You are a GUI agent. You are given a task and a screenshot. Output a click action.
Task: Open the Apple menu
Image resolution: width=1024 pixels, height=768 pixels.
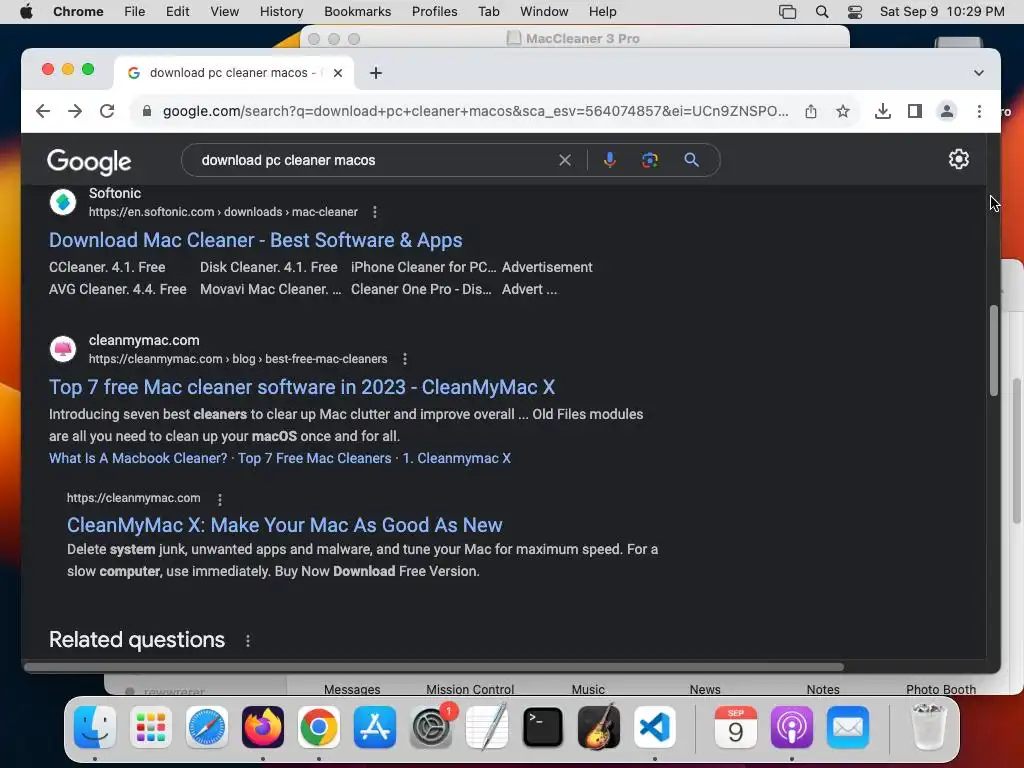click(x=26, y=12)
